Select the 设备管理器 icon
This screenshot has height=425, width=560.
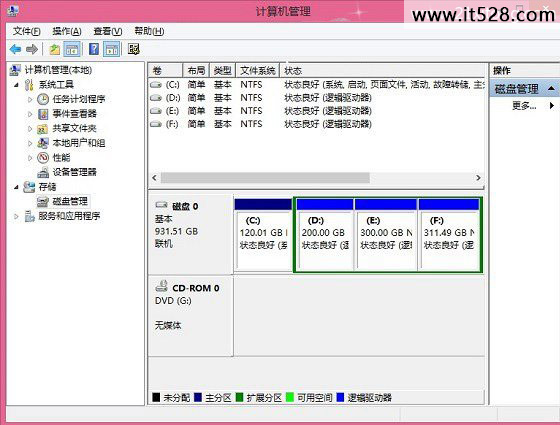(x=43, y=172)
